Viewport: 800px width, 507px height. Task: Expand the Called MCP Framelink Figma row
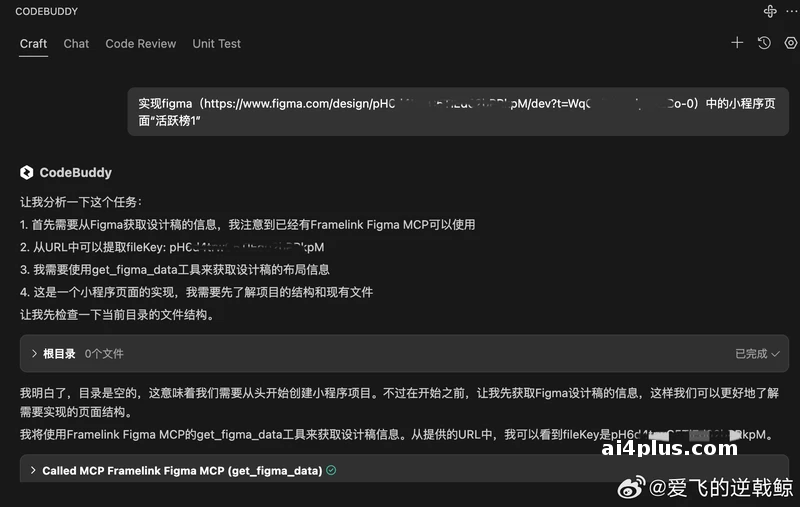coord(404,470)
